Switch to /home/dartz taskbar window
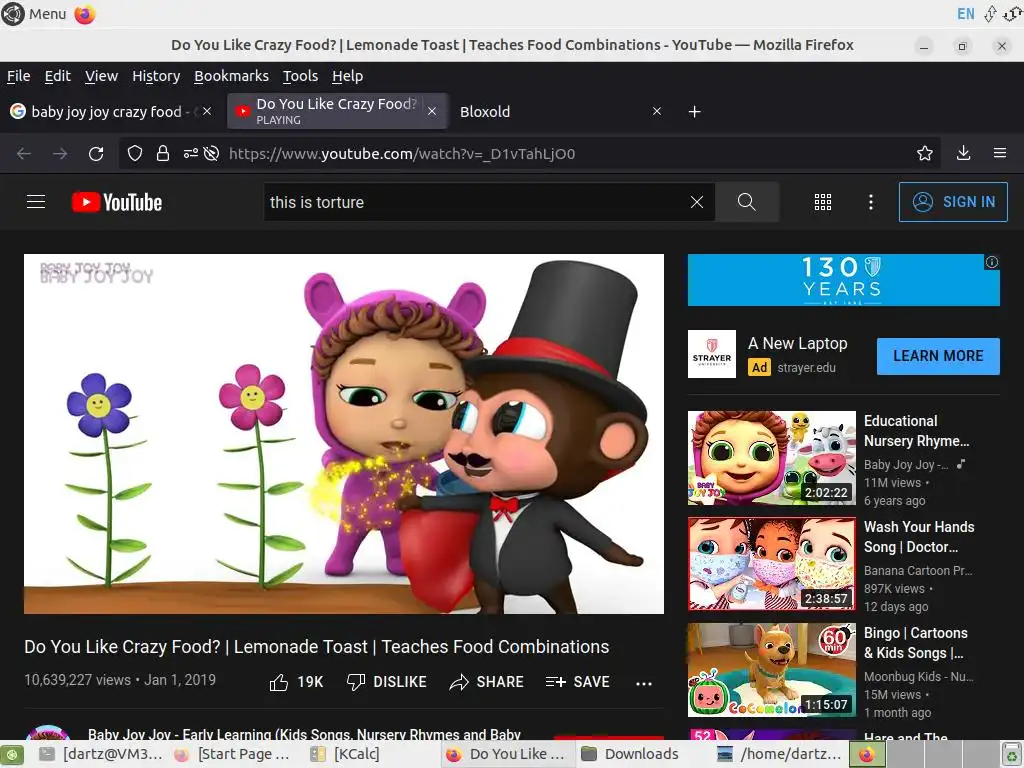 [x=779, y=754]
